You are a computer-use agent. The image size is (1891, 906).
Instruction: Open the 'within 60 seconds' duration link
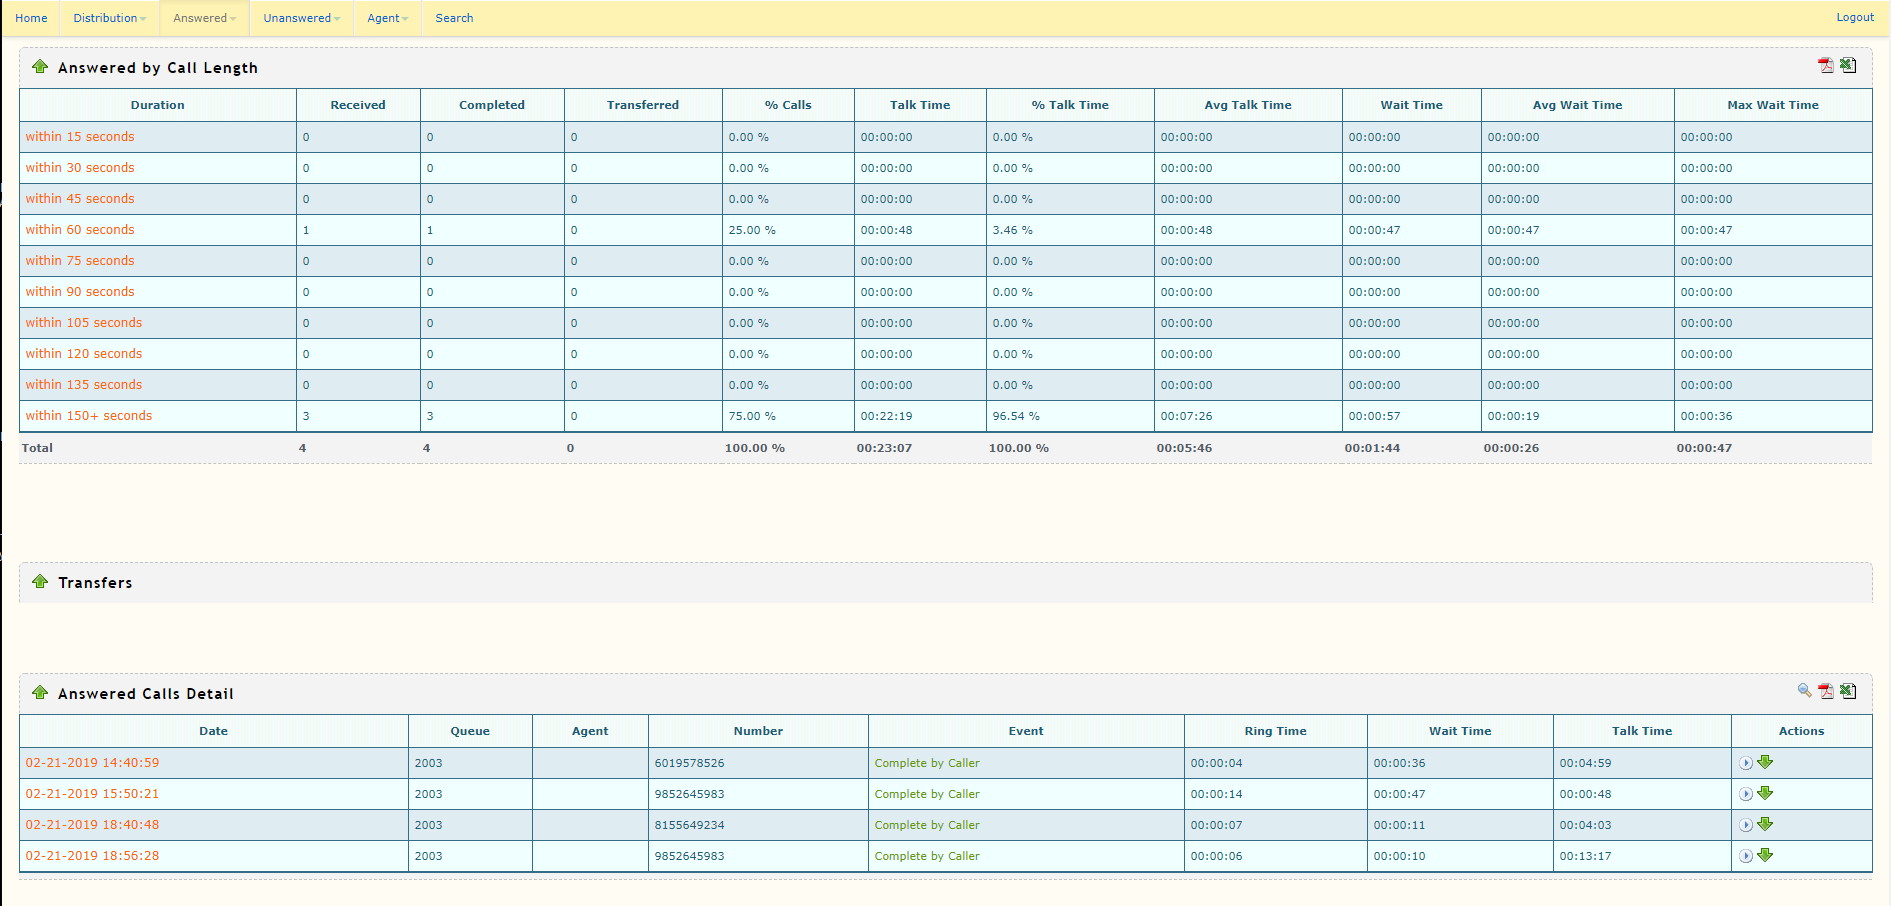pos(80,230)
